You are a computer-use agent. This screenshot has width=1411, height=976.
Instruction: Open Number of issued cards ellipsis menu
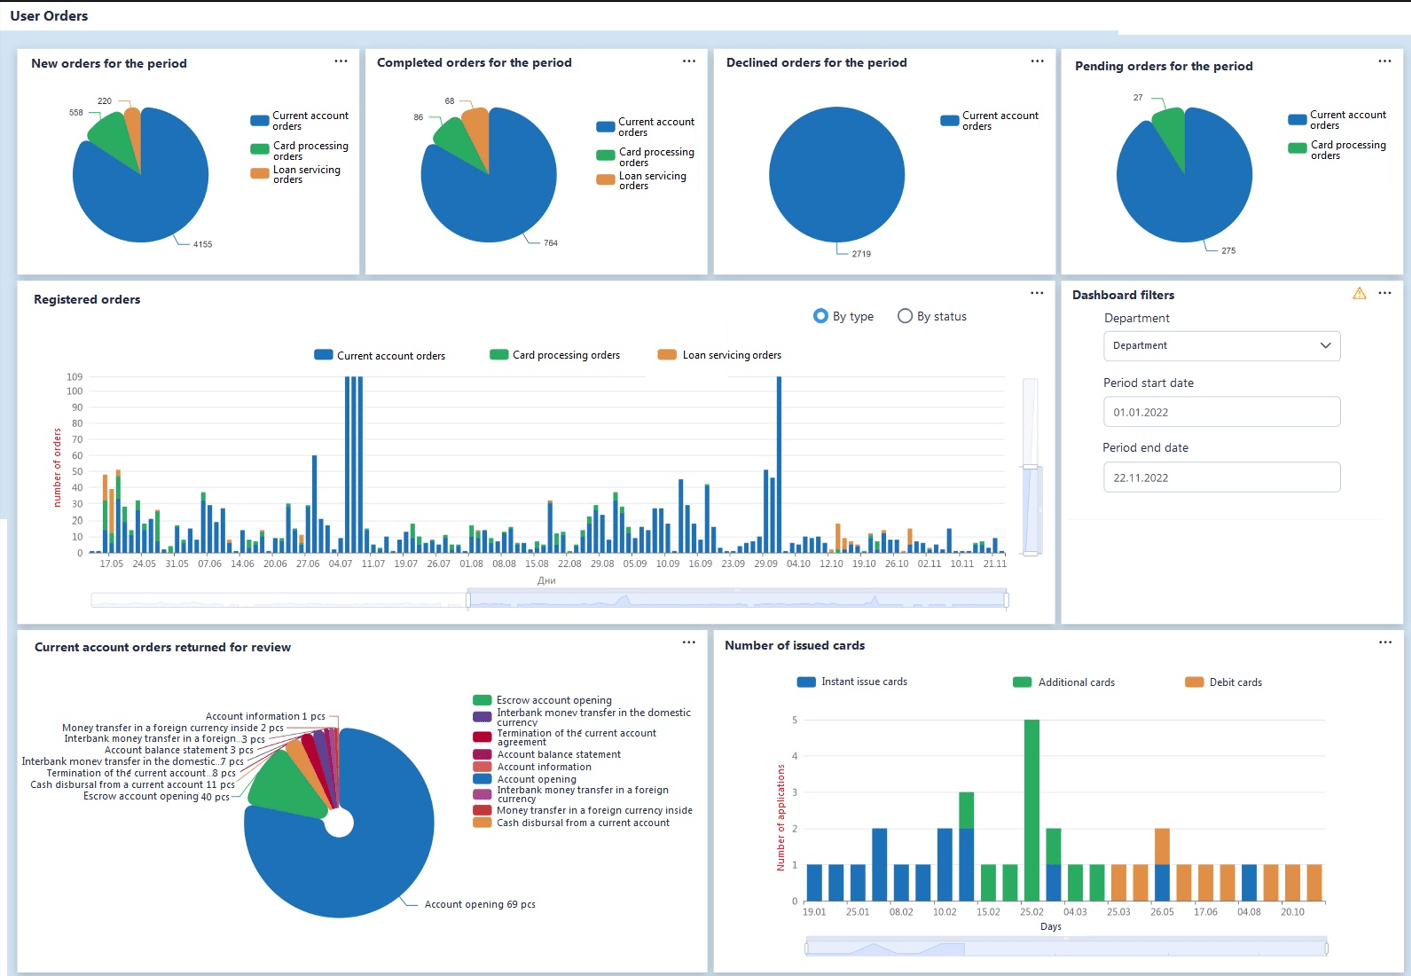tap(1385, 642)
